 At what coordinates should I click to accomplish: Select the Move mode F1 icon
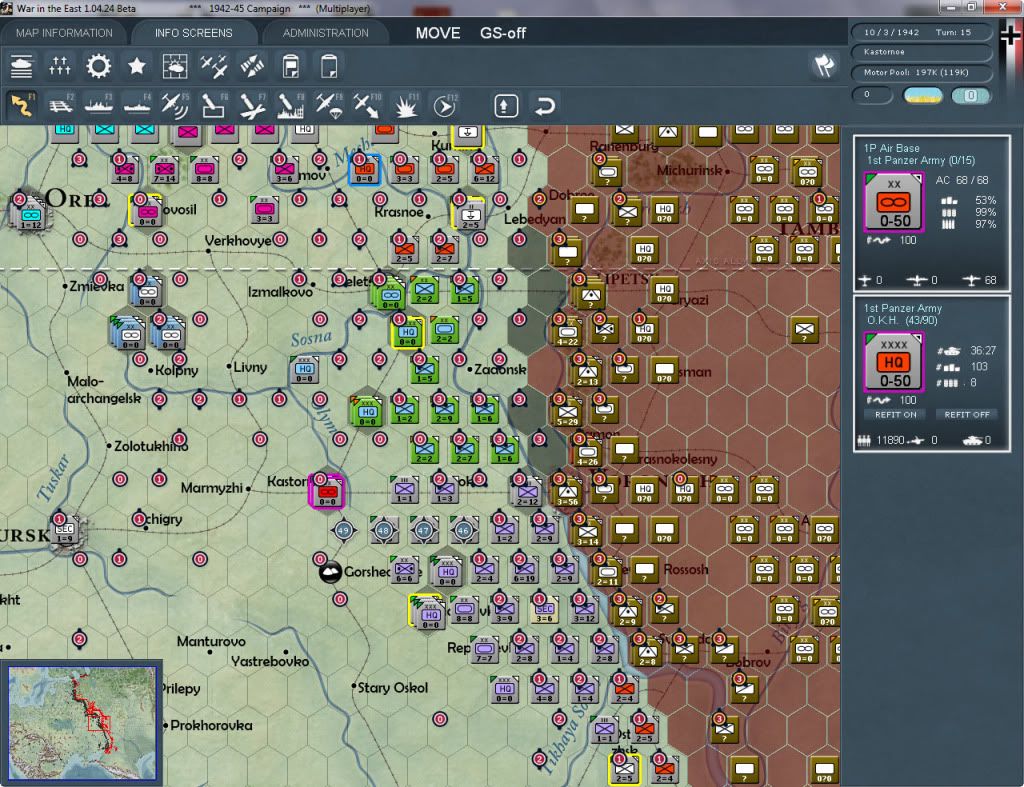(x=22, y=105)
